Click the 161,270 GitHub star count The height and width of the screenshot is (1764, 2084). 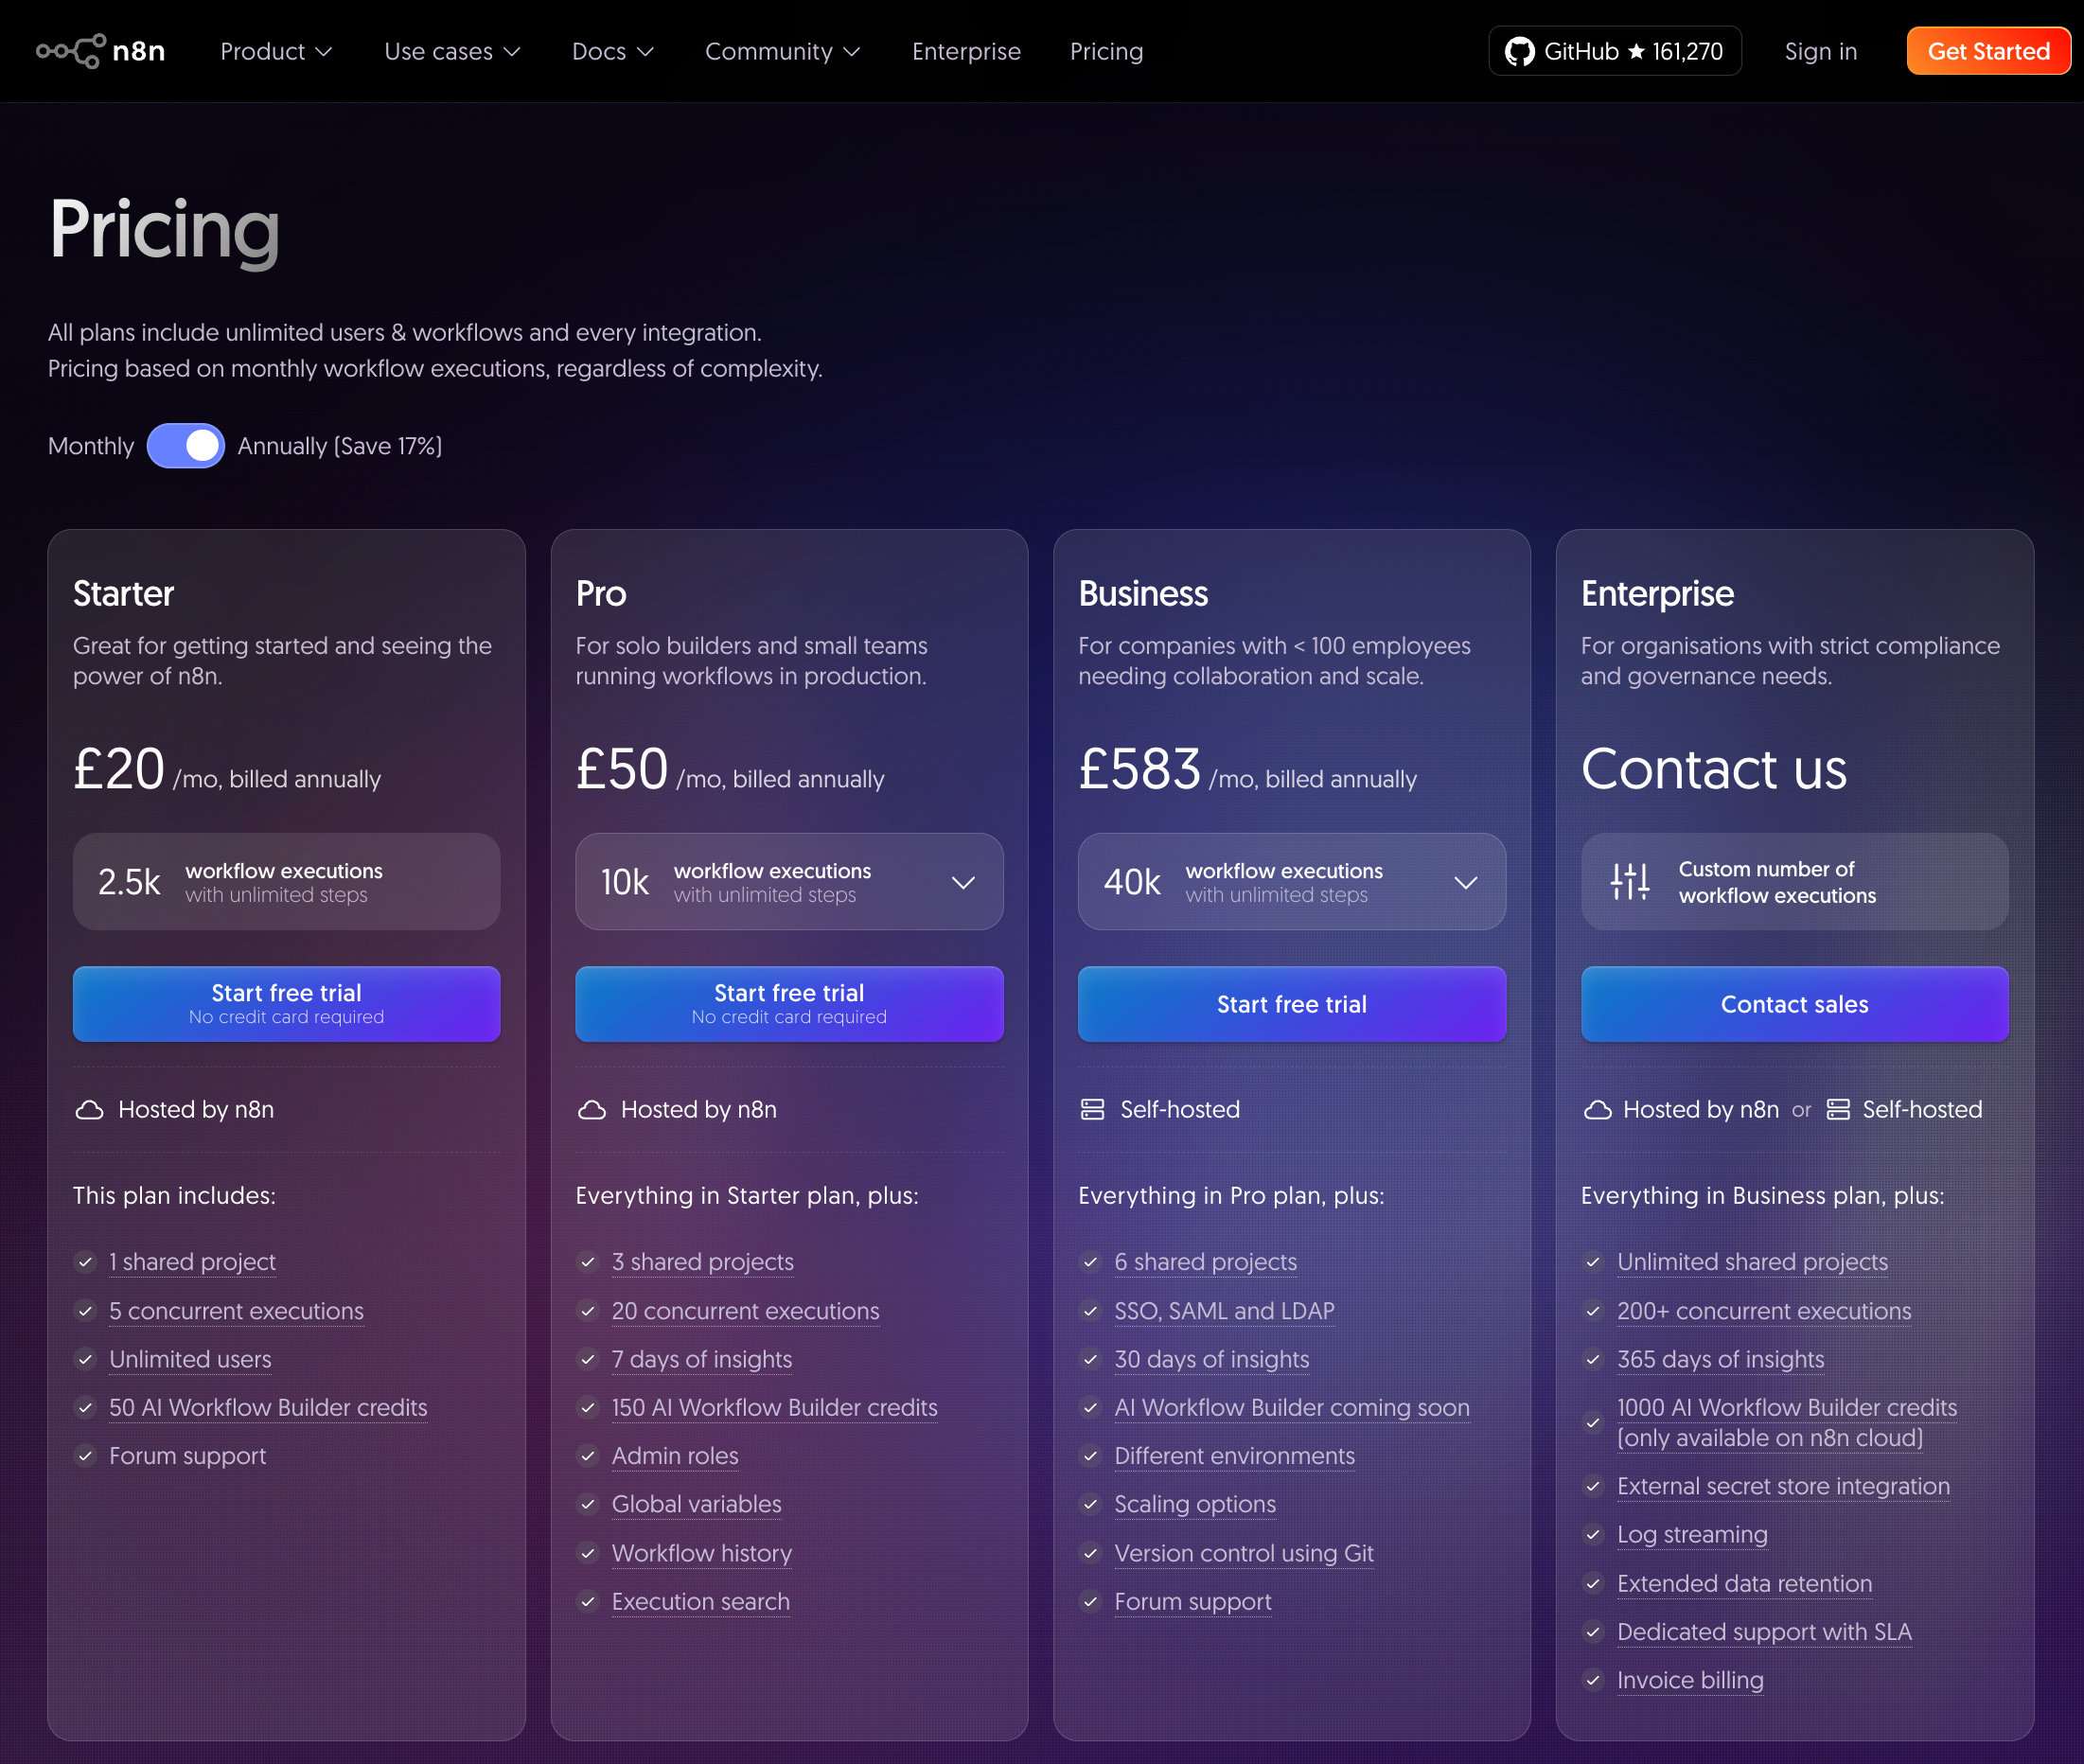click(1687, 50)
